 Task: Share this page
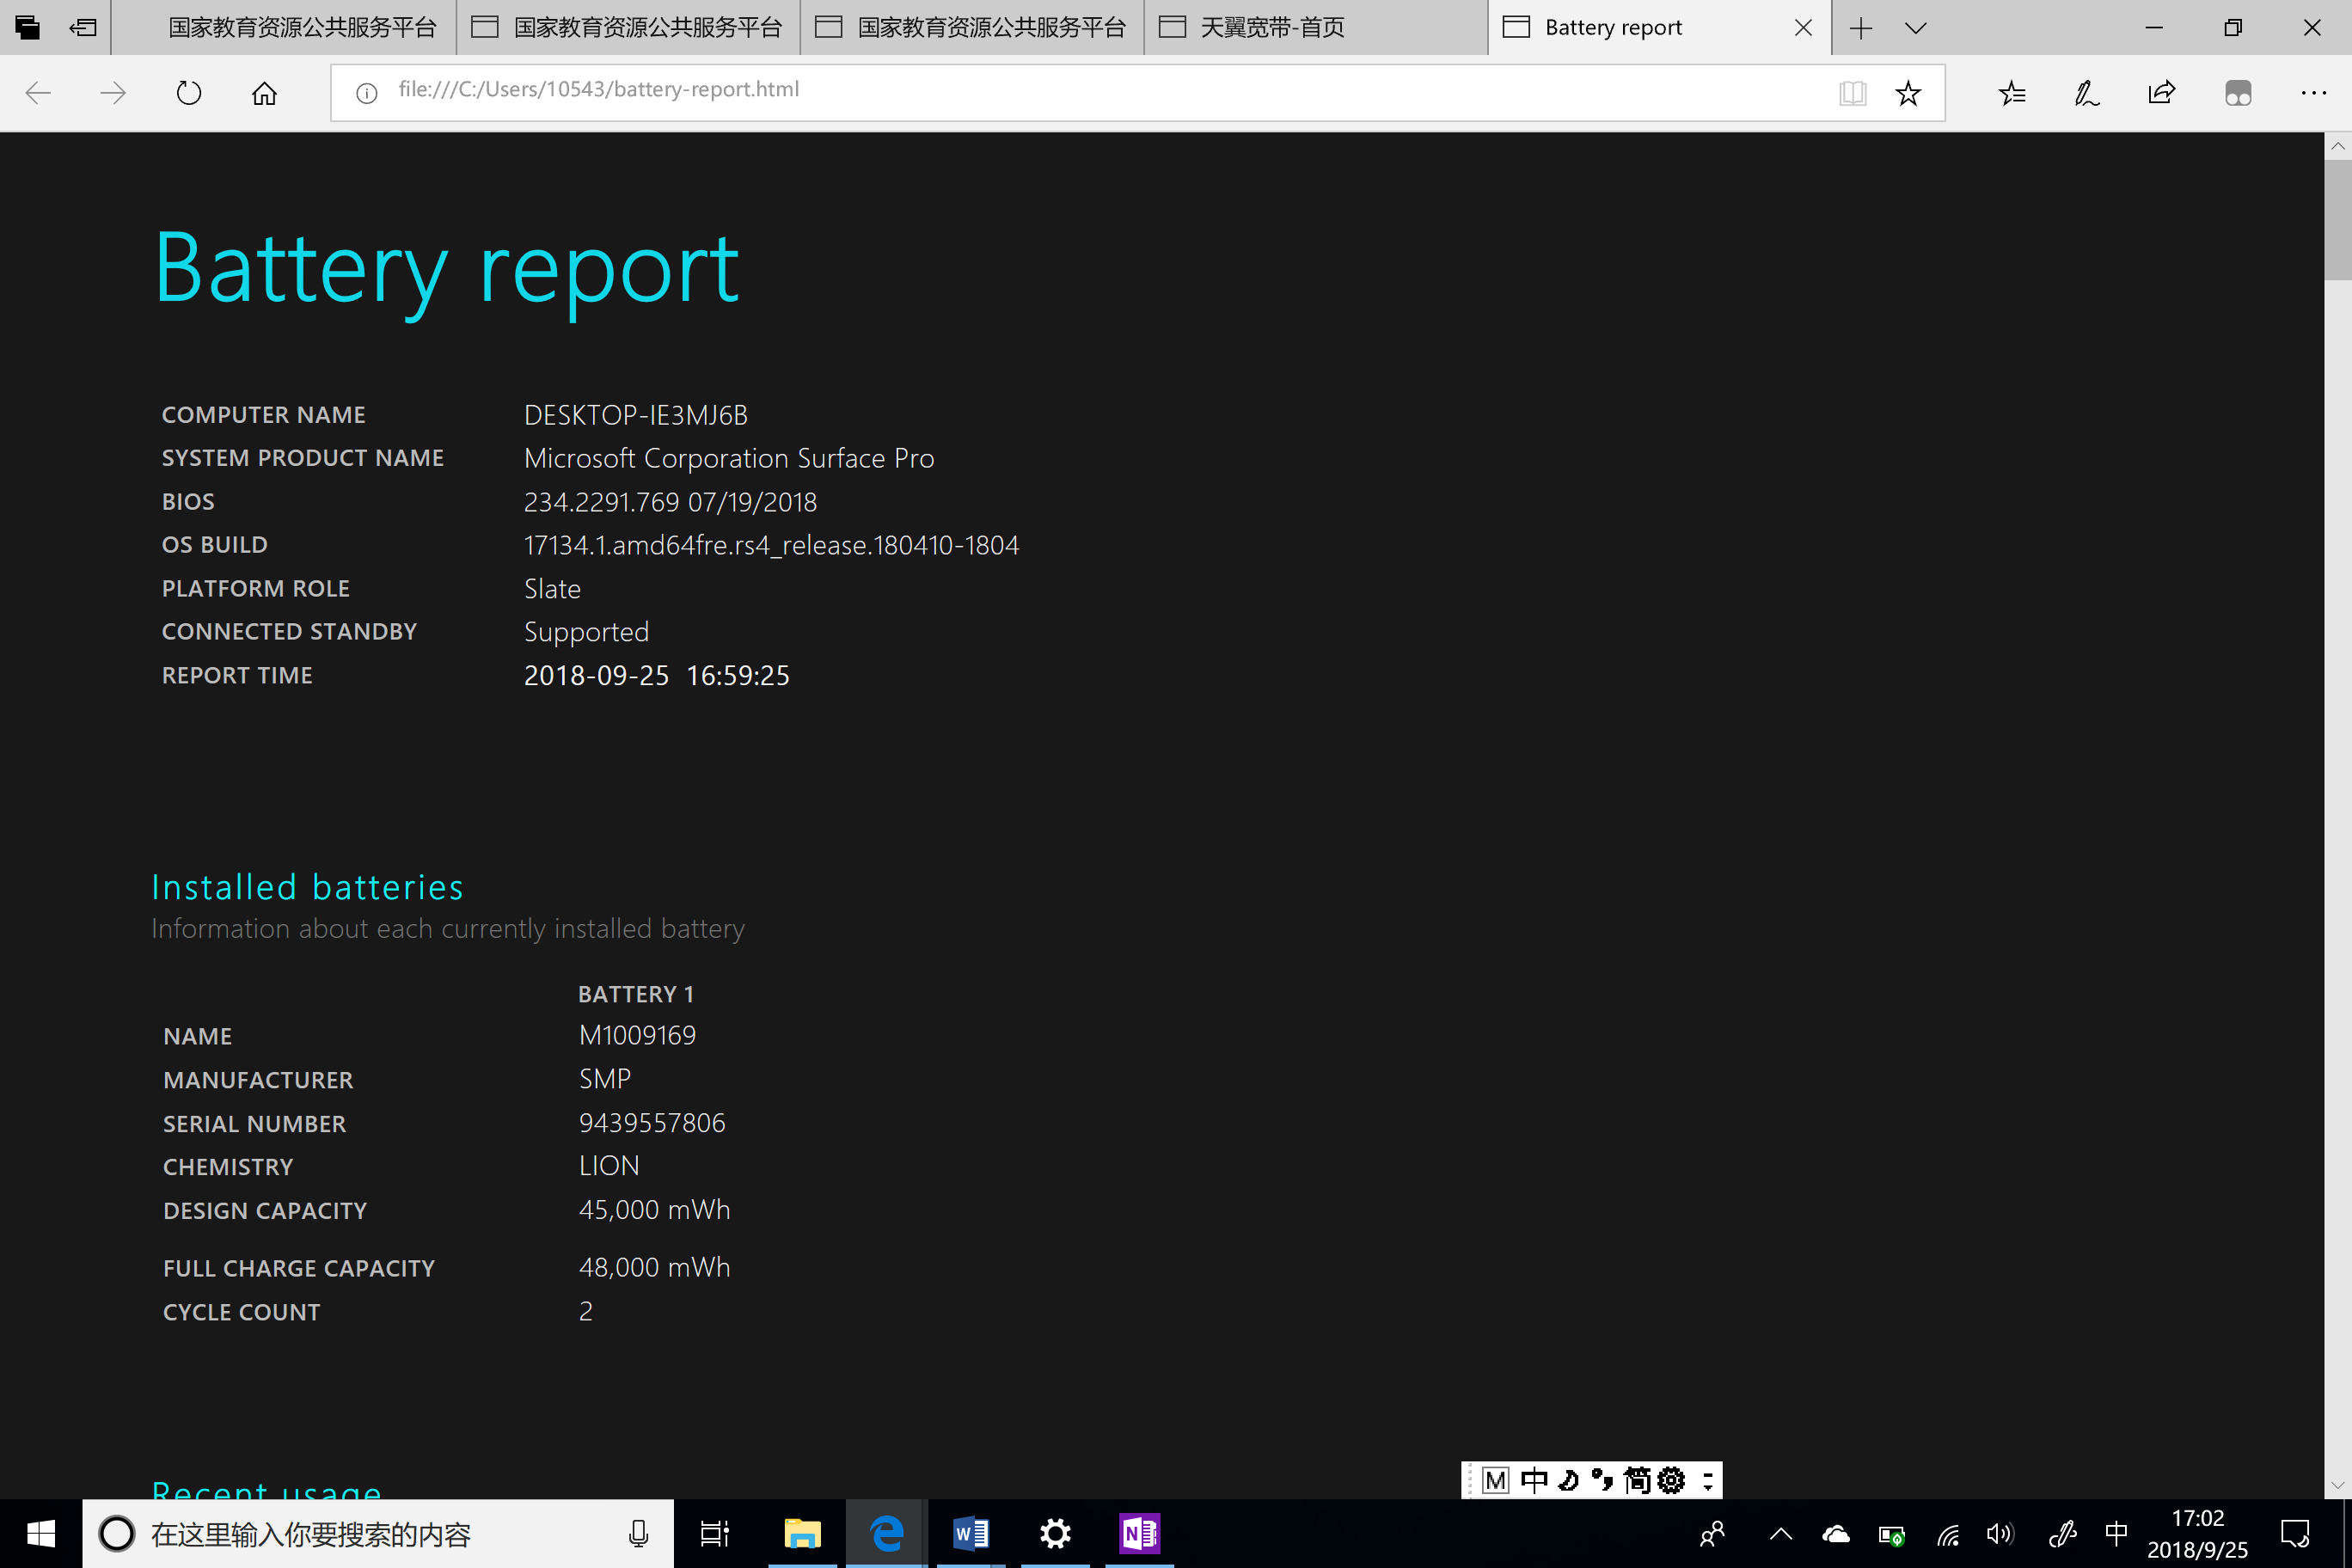tap(2161, 93)
